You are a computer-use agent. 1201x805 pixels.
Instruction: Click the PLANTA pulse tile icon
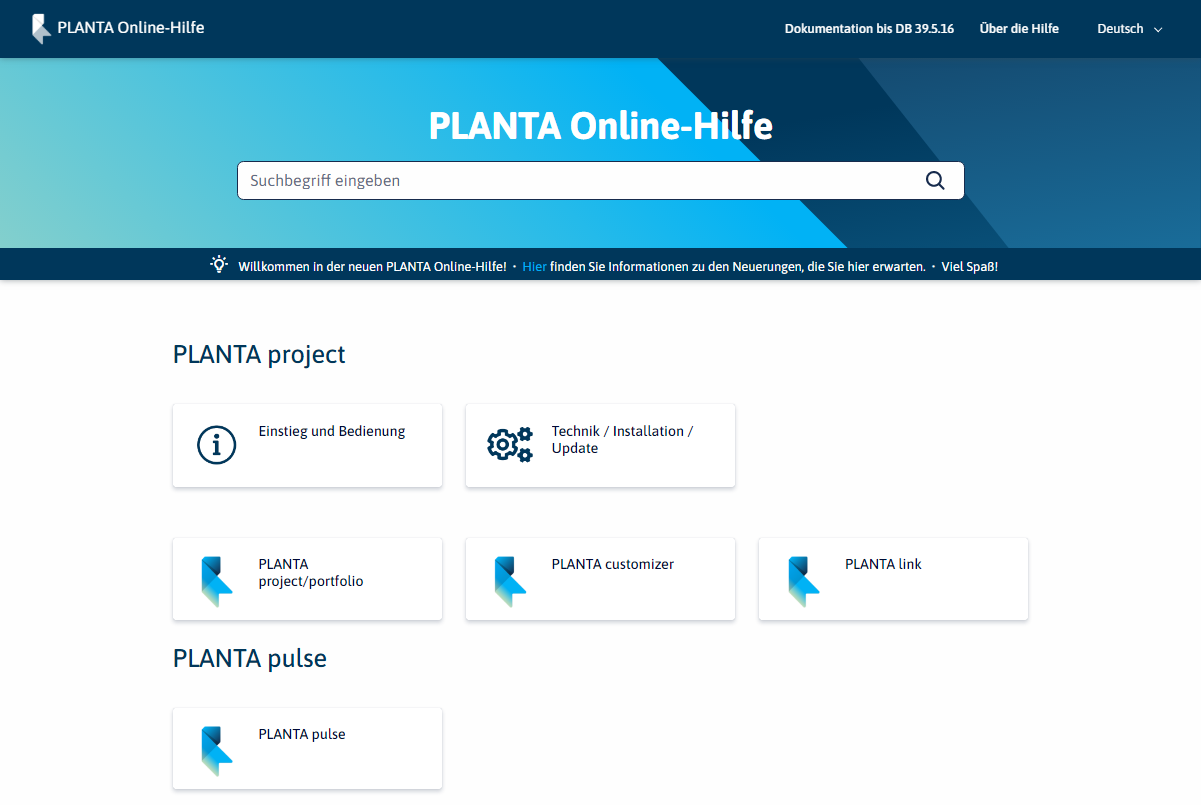click(216, 751)
